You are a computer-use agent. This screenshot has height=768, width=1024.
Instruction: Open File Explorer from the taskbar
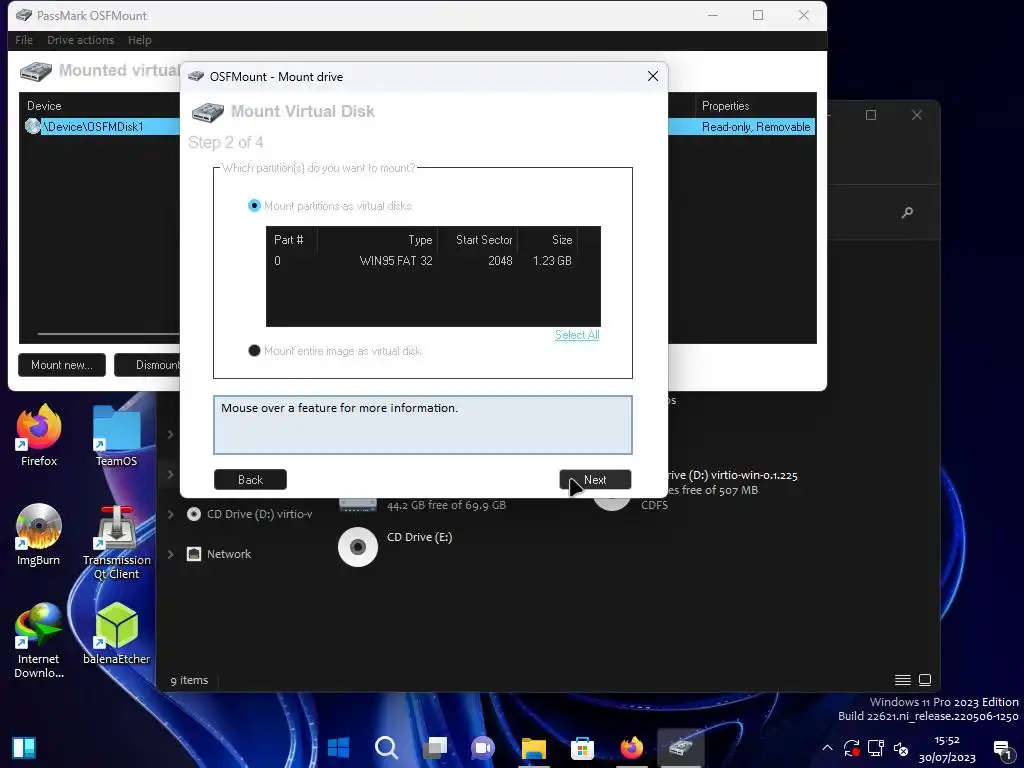(x=533, y=747)
